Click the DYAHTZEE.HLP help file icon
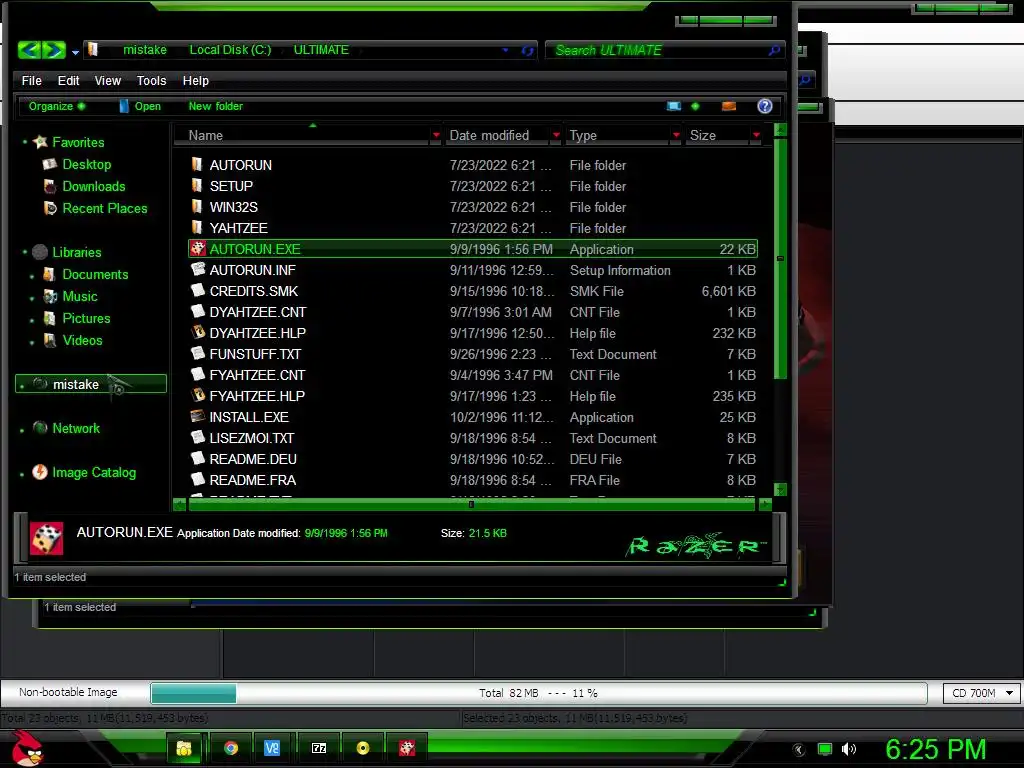Screen dimensions: 1024x768 tap(198, 332)
